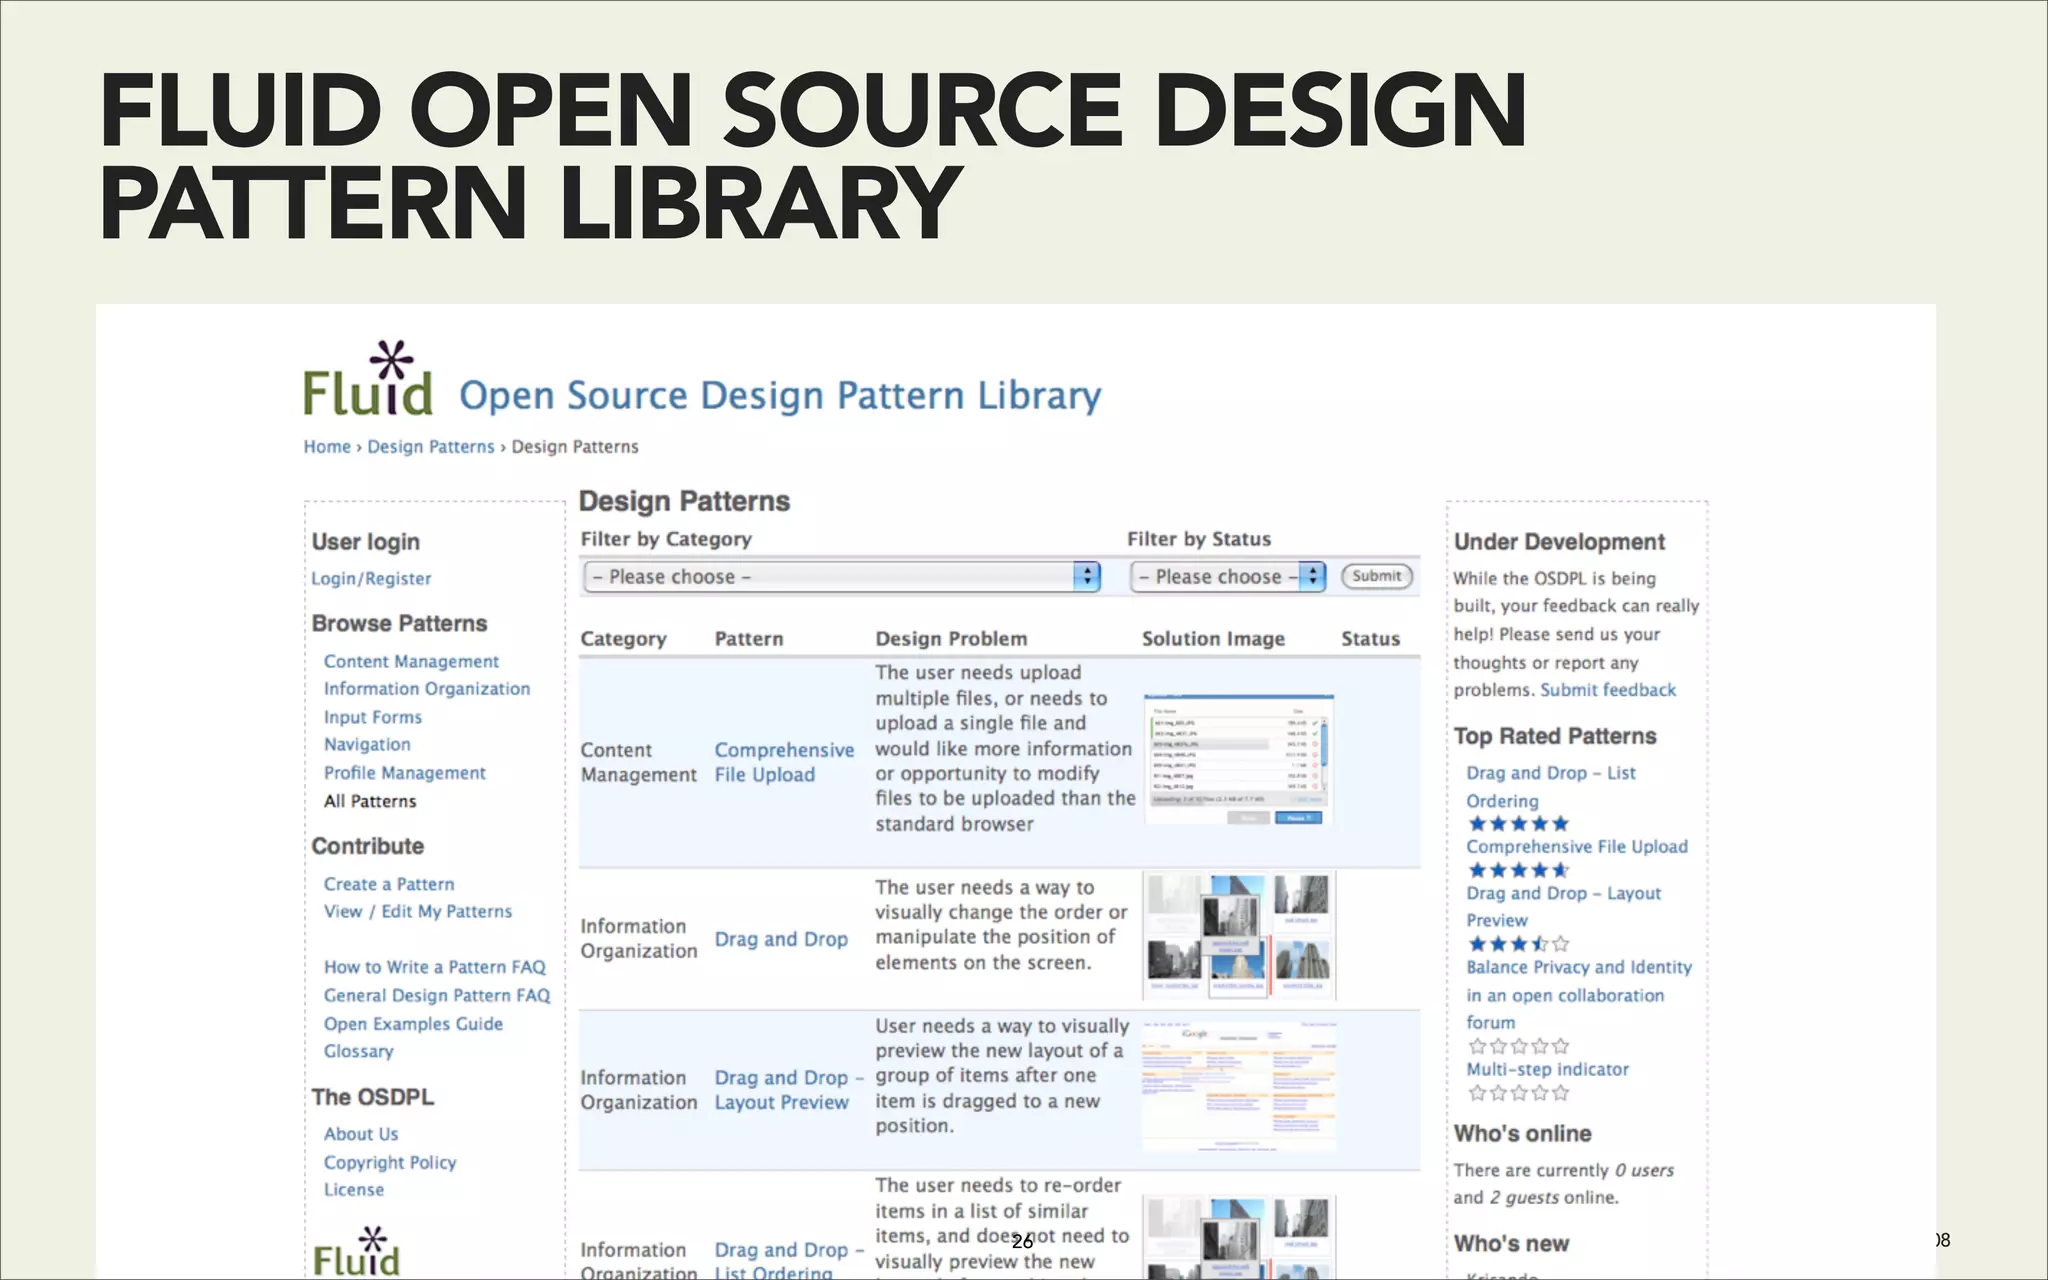
Task: Browse Content Management patterns
Action: point(411,661)
